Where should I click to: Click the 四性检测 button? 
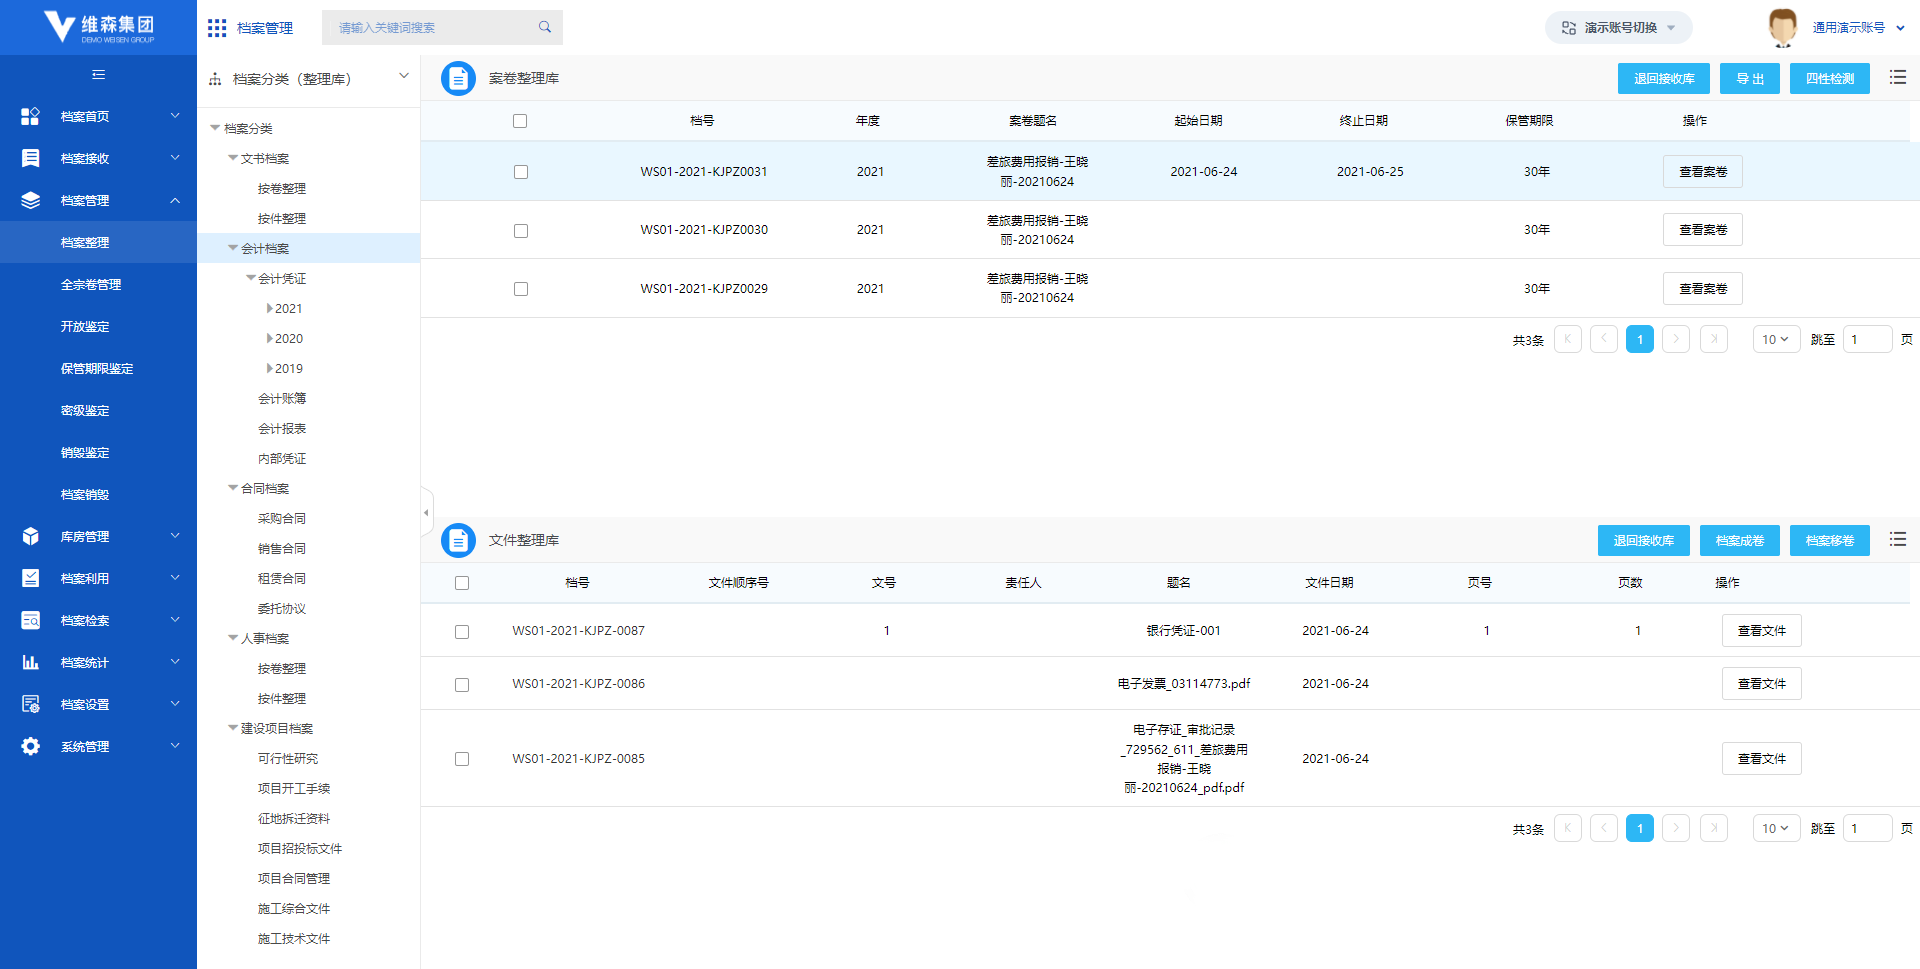(1829, 79)
